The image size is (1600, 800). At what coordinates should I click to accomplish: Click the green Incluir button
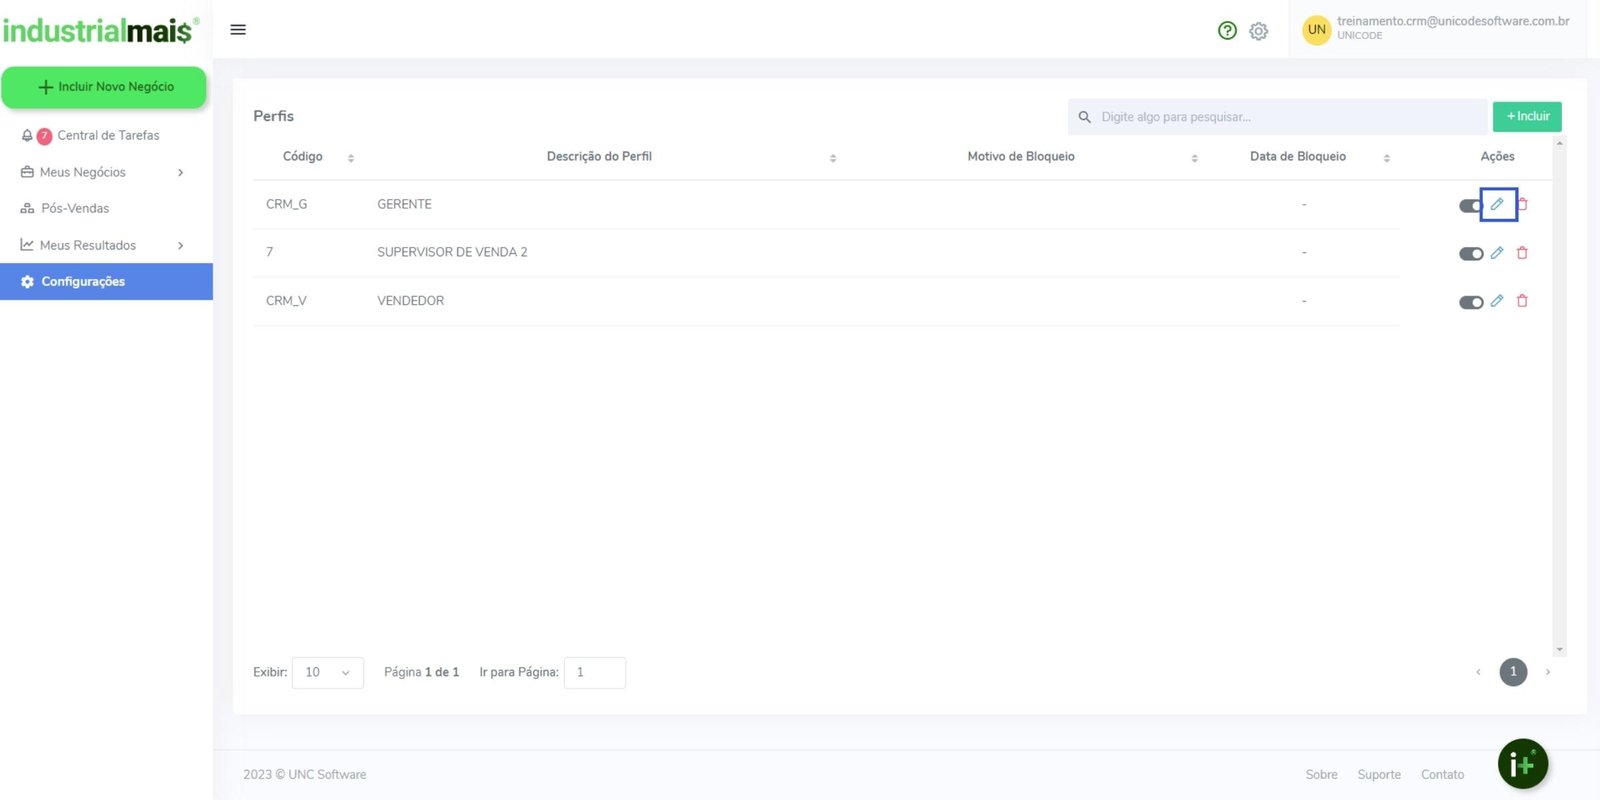pos(1527,117)
